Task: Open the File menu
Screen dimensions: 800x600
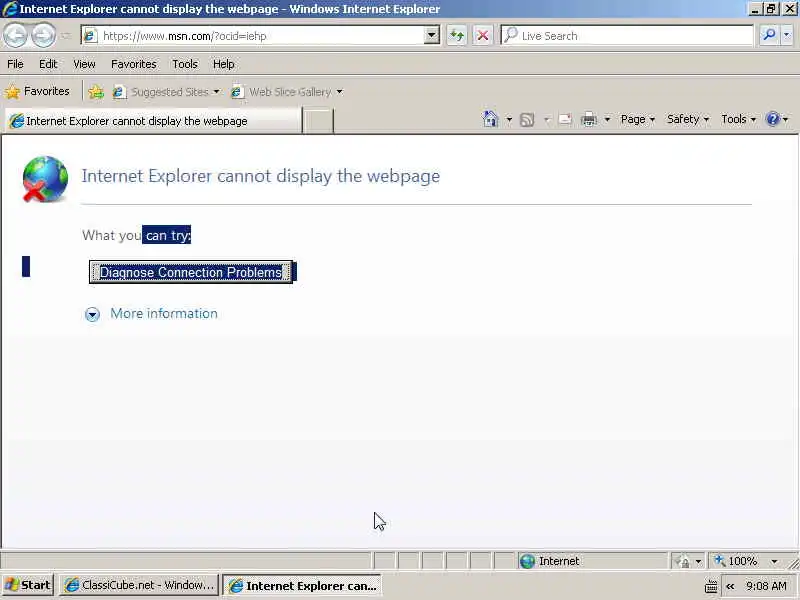Action: pyautogui.click(x=15, y=64)
